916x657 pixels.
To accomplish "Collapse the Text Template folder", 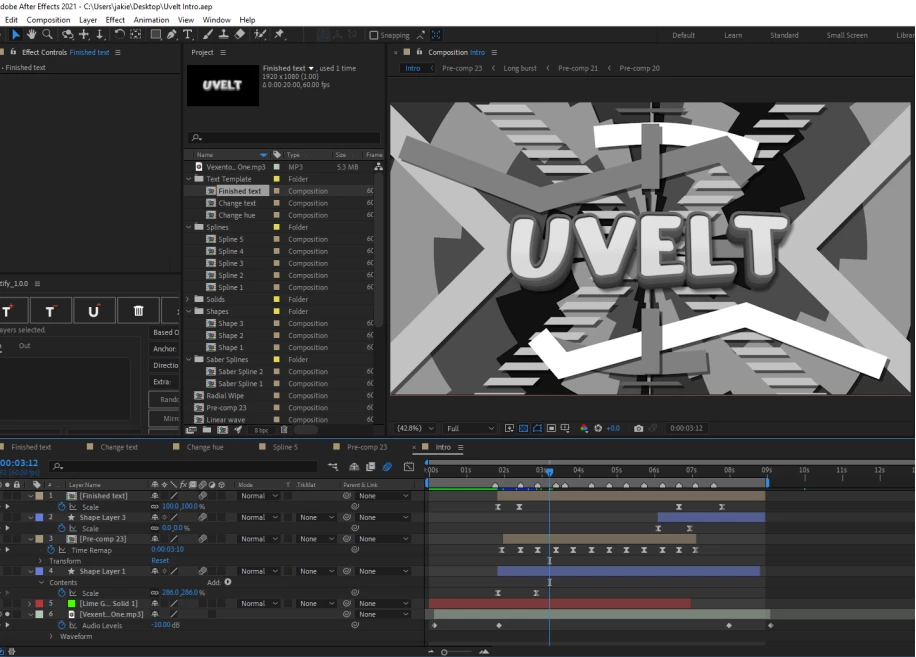I will [x=189, y=179].
